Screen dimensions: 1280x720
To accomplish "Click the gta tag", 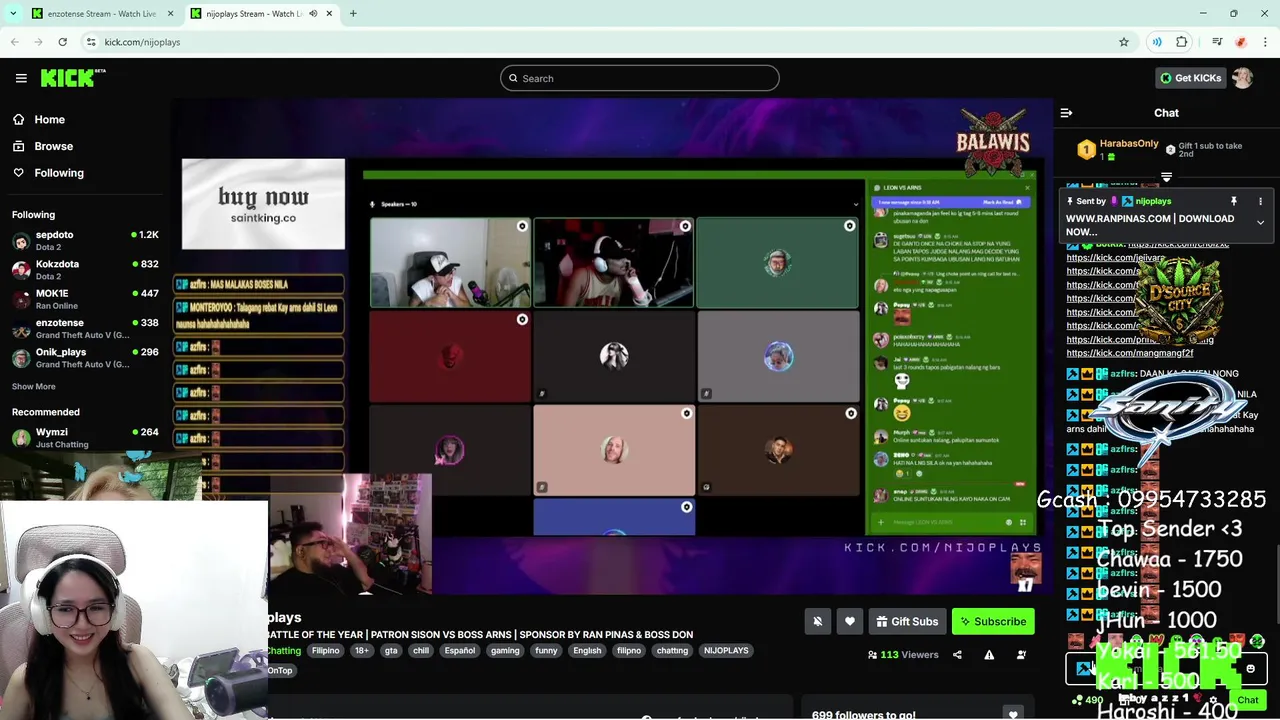I will [x=391, y=650].
